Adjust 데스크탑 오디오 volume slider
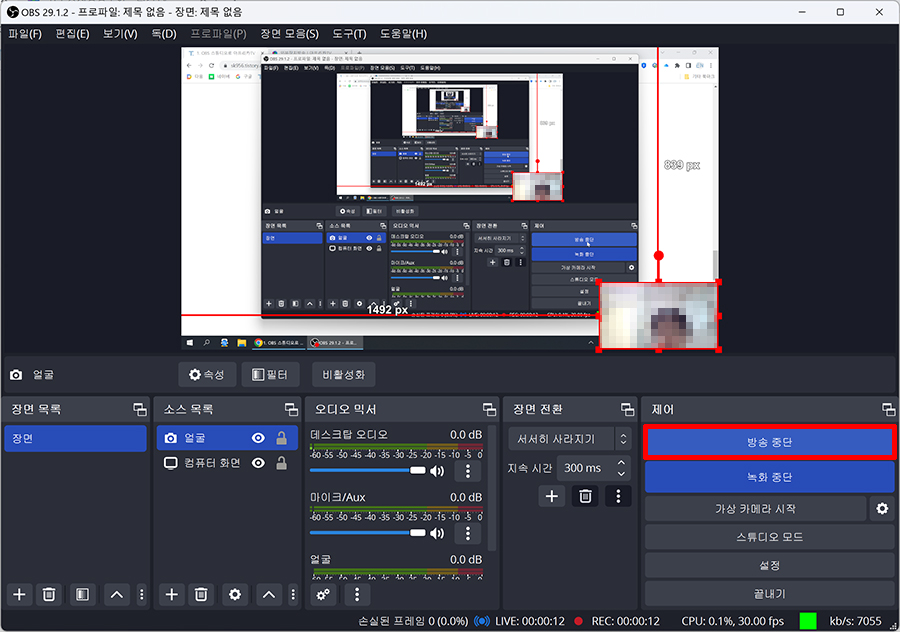900x632 pixels. coord(368,471)
